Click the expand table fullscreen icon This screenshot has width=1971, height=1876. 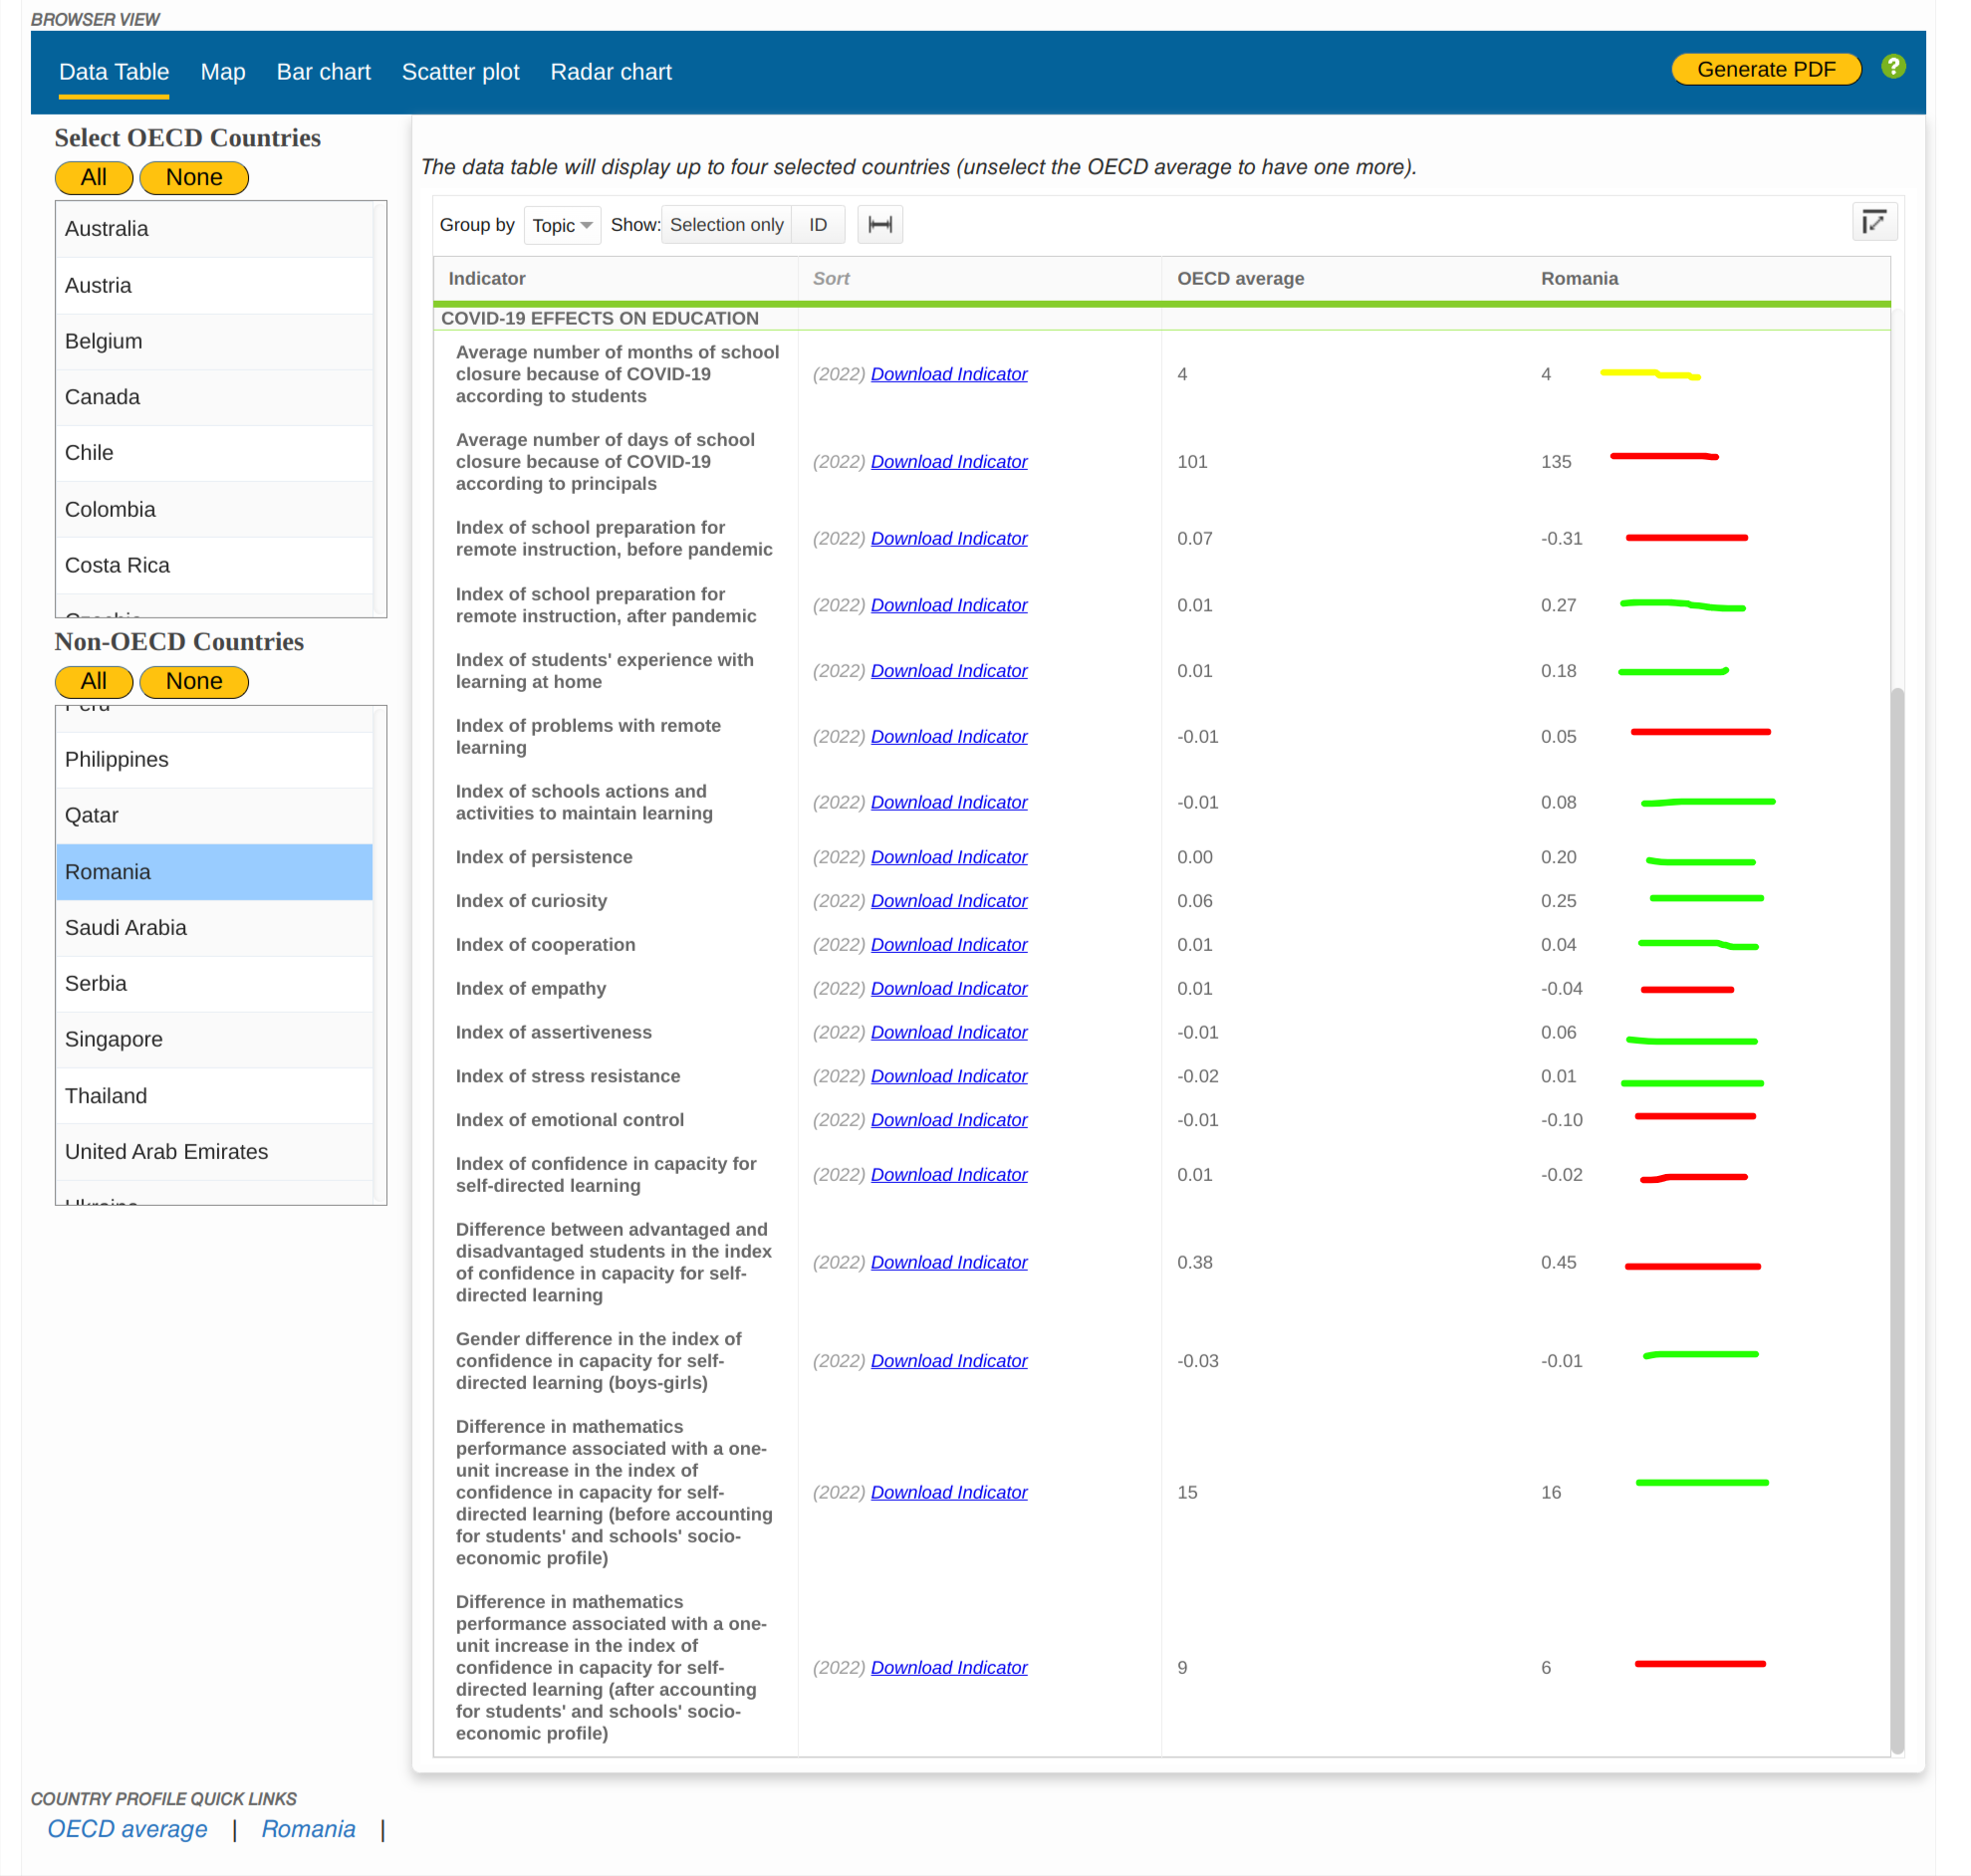[1873, 222]
